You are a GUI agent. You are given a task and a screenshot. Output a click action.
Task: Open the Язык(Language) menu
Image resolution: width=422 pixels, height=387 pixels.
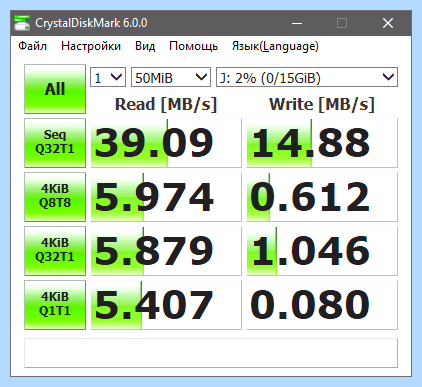275,46
